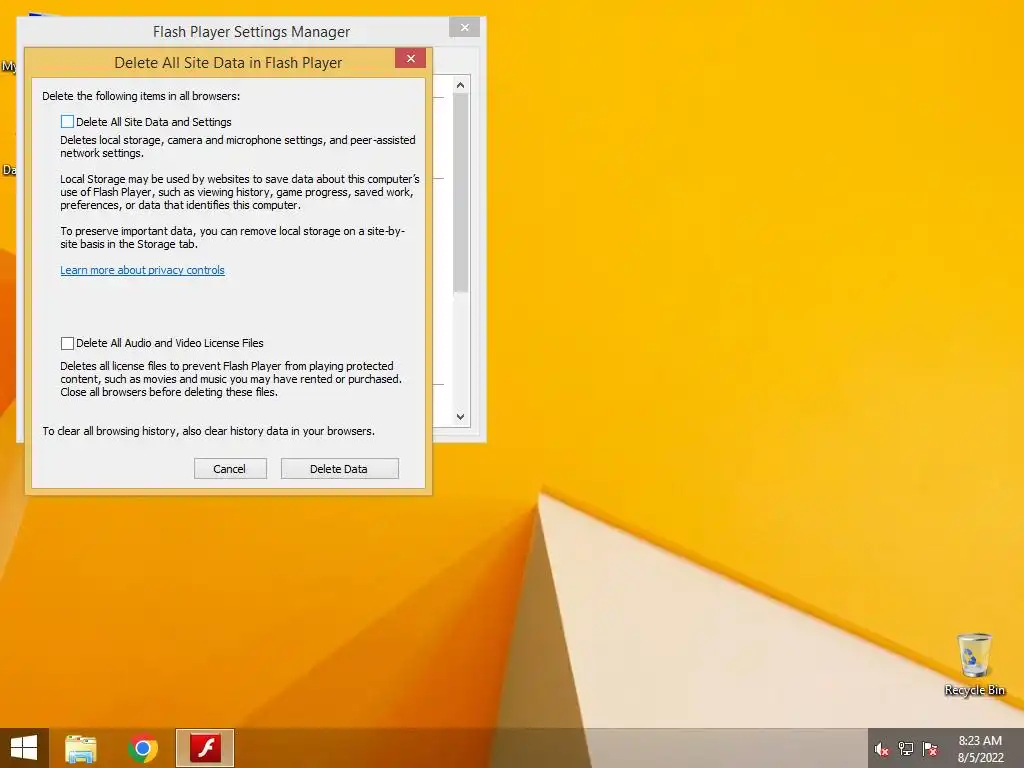
Task: Click the muted speaker tray icon
Action: click(882, 749)
